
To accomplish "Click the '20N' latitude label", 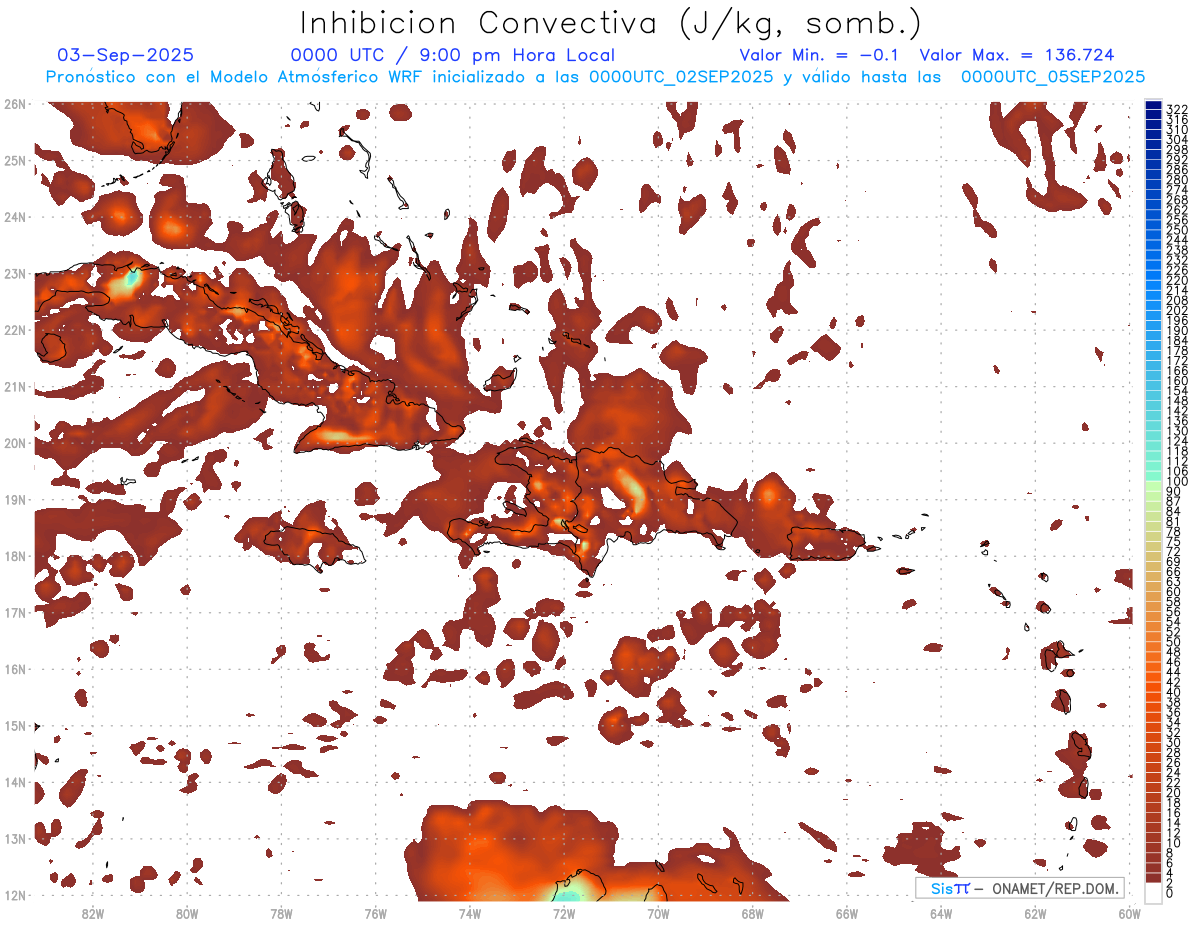I will point(15,443).
